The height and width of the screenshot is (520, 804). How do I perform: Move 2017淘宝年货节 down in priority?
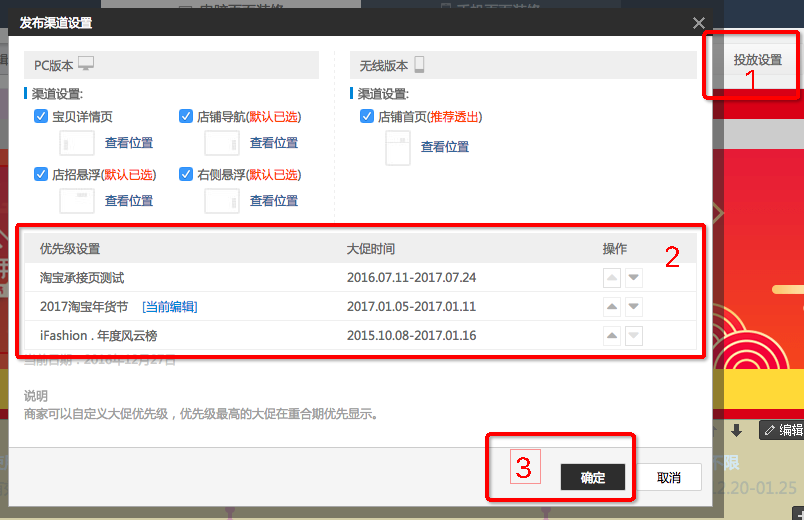tap(634, 307)
